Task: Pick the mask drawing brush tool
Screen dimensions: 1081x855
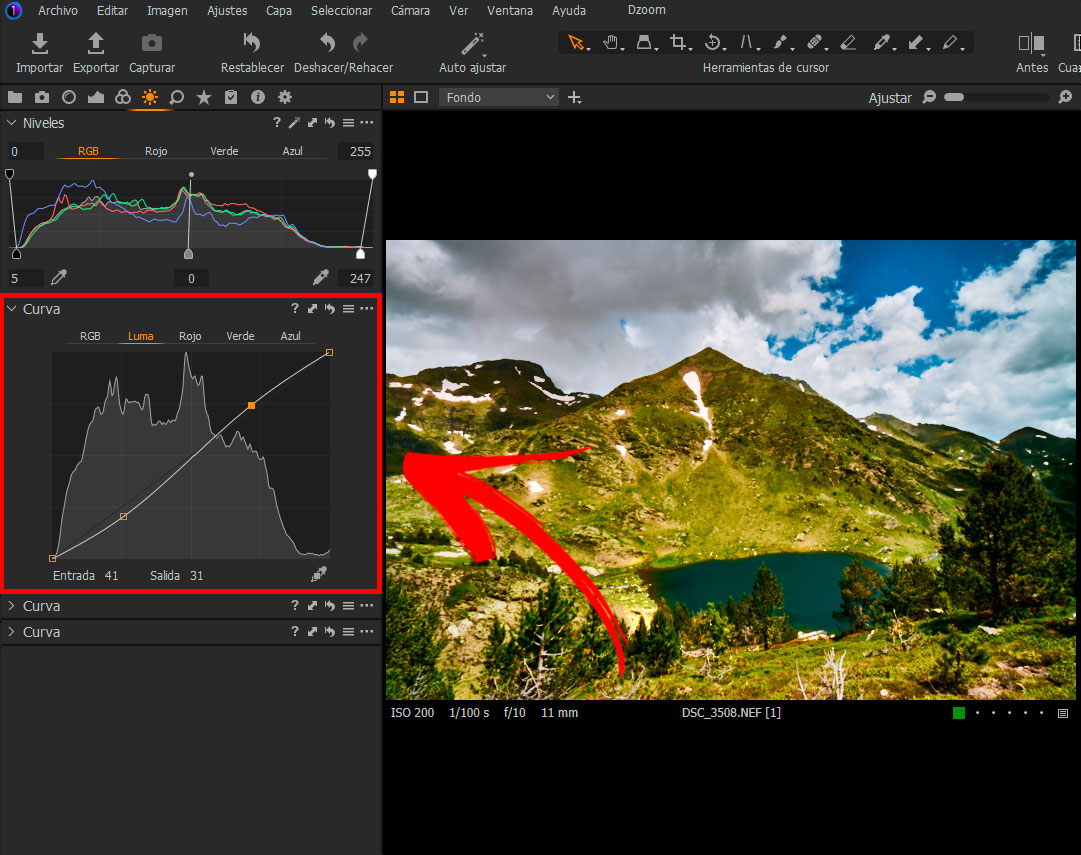Action: 782,42
